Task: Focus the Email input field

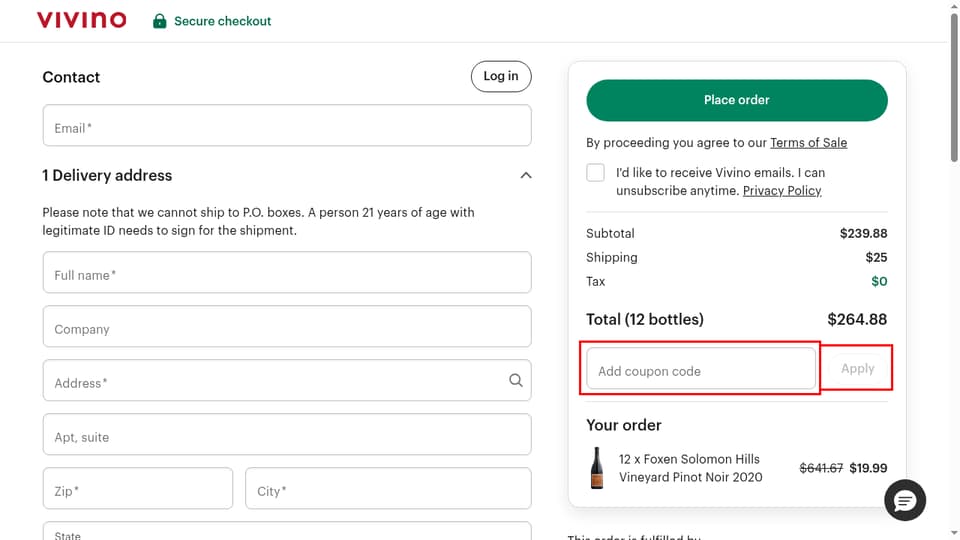Action: tap(287, 126)
